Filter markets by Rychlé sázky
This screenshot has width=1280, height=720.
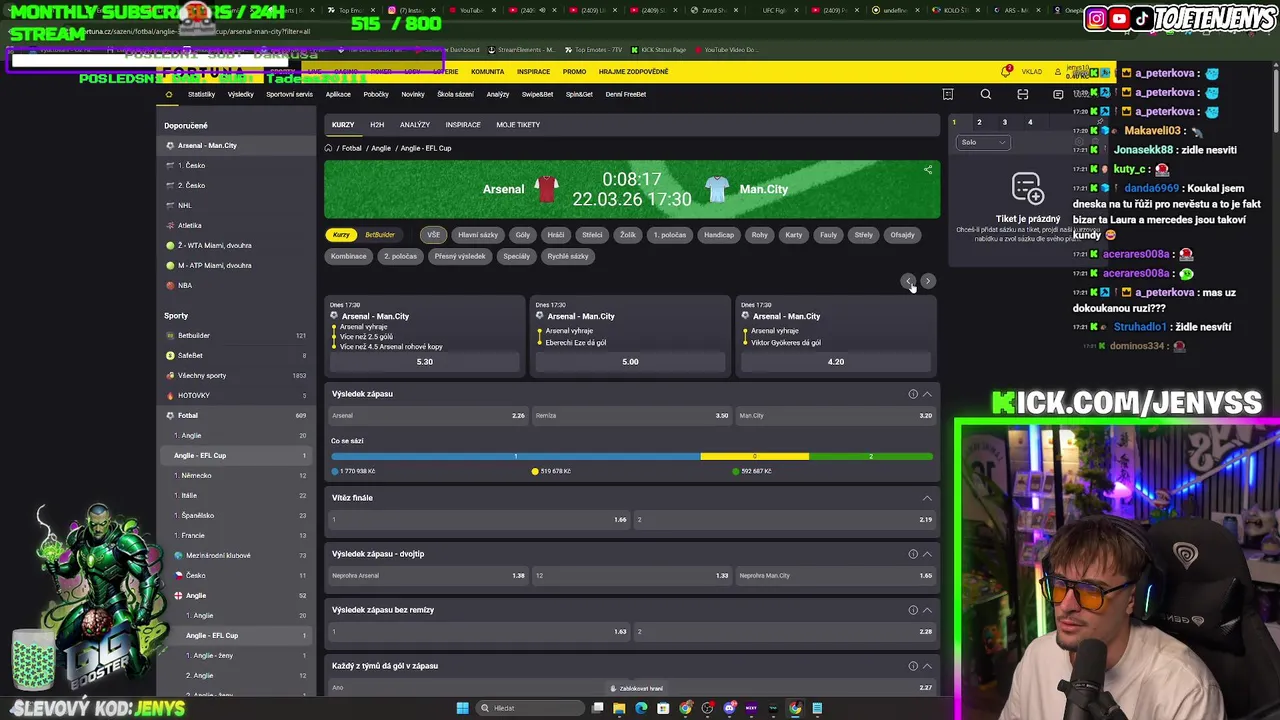pyautogui.click(x=568, y=256)
